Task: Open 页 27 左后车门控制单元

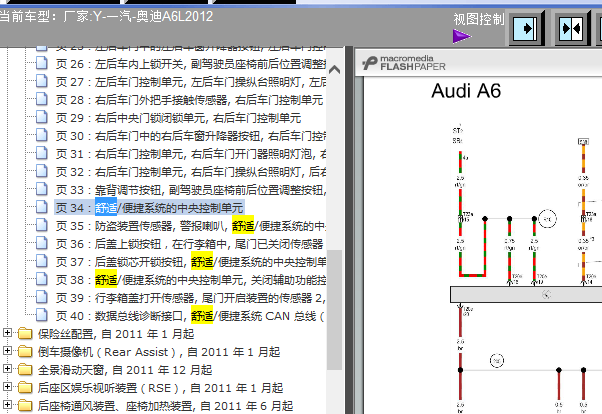Action: (191, 82)
